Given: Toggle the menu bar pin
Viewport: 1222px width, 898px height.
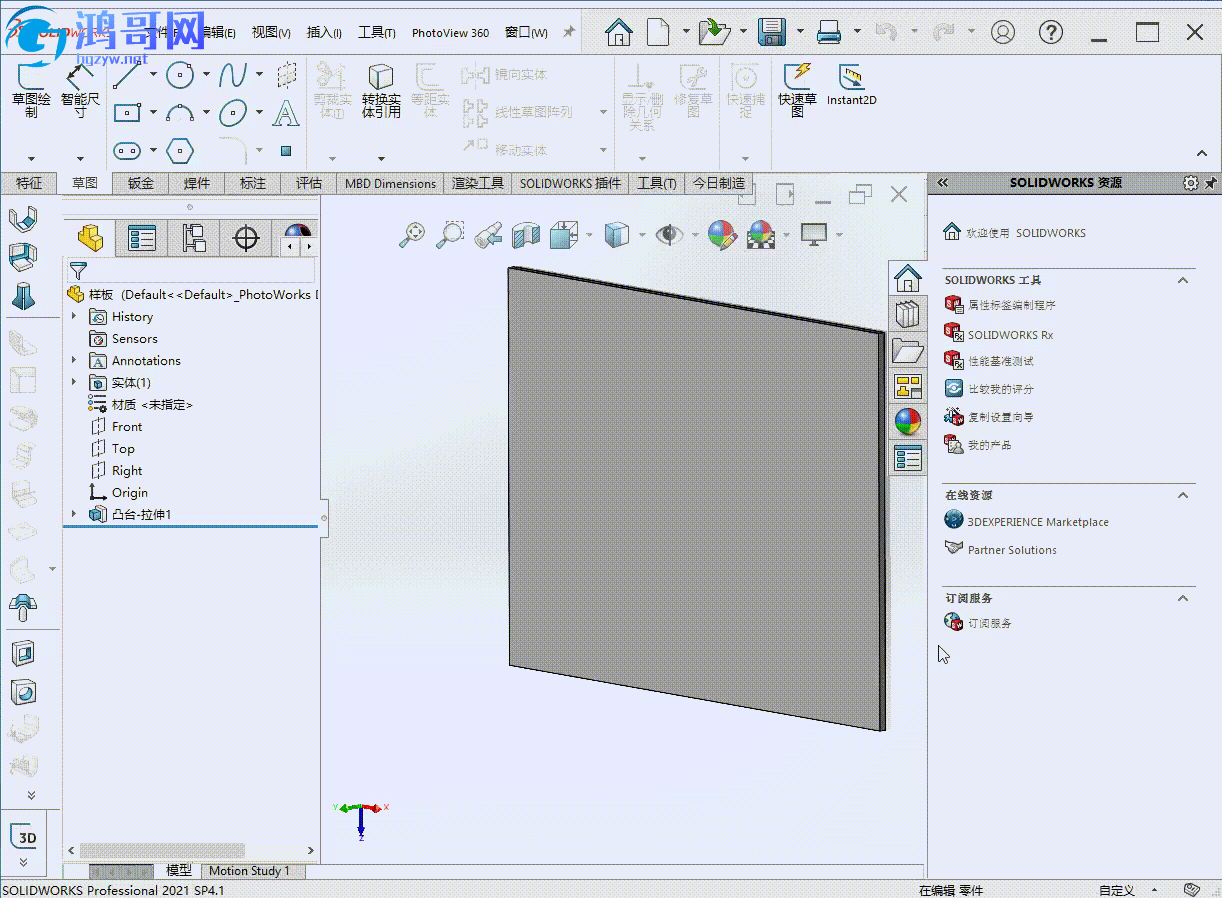Looking at the screenshot, I should (x=569, y=32).
